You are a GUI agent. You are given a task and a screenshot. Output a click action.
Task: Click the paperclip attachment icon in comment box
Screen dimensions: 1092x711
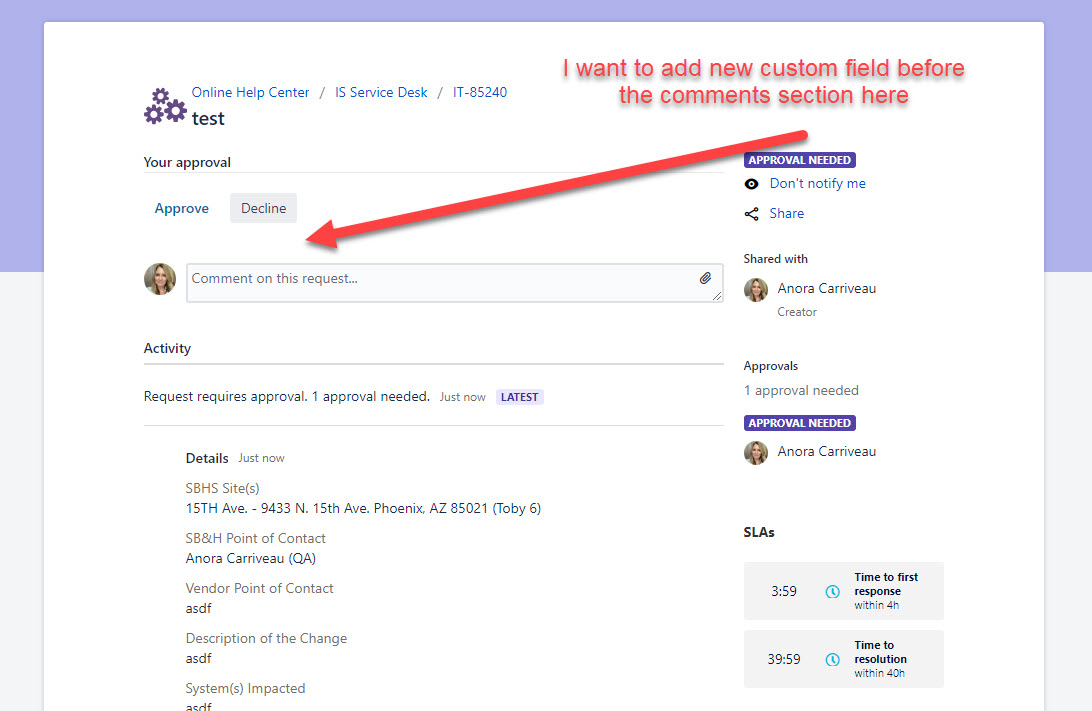(705, 279)
